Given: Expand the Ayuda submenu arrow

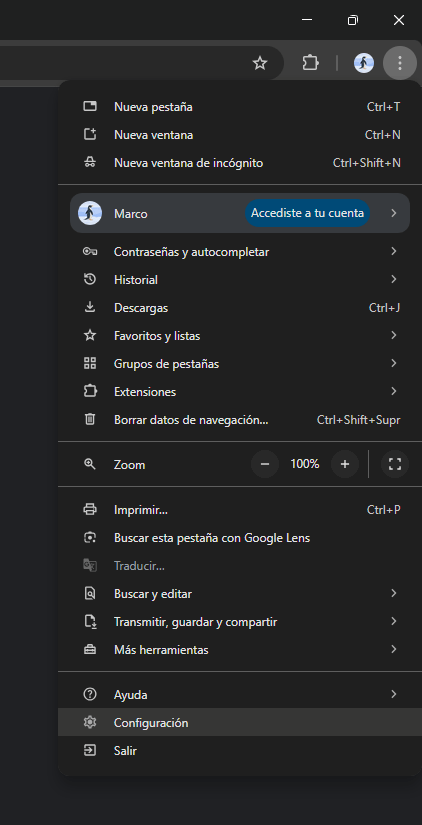Looking at the screenshot, I should click(x=393, y=695).
